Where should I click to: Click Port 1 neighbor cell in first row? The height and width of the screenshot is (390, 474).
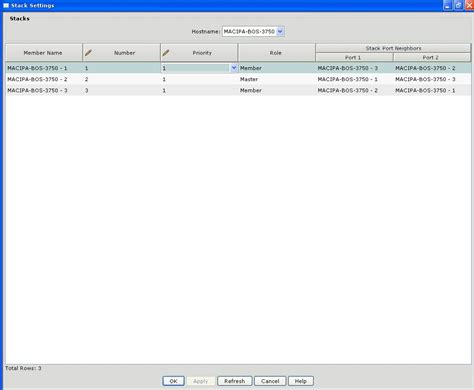pos(354,68)
